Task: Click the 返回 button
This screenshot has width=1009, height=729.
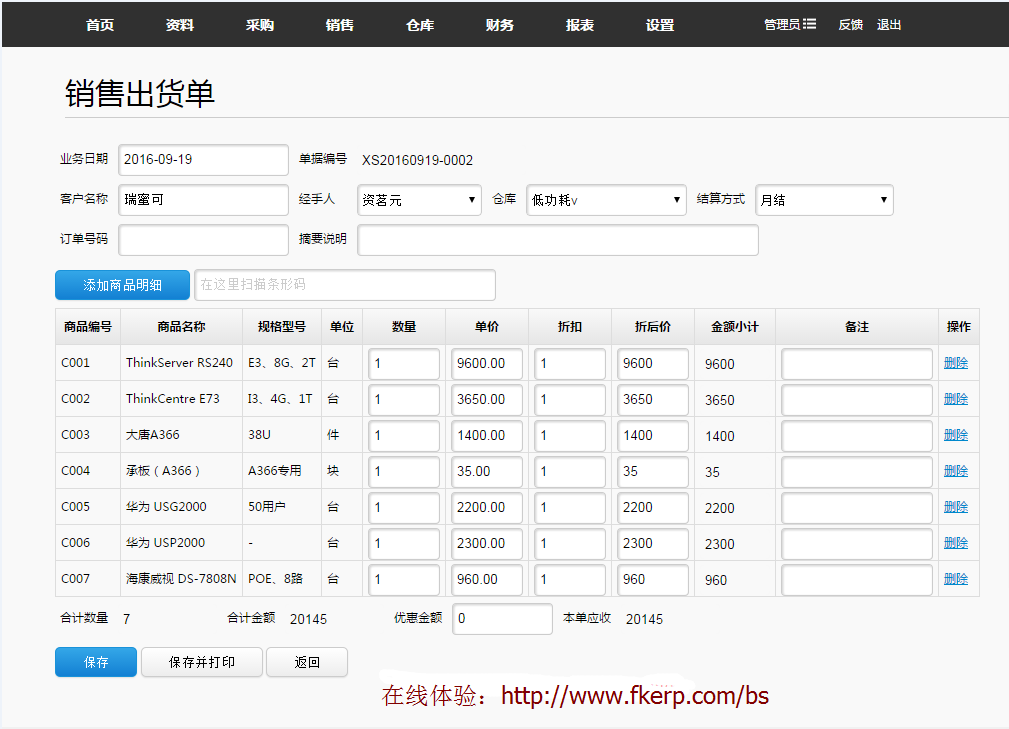Action: [307, 662]
